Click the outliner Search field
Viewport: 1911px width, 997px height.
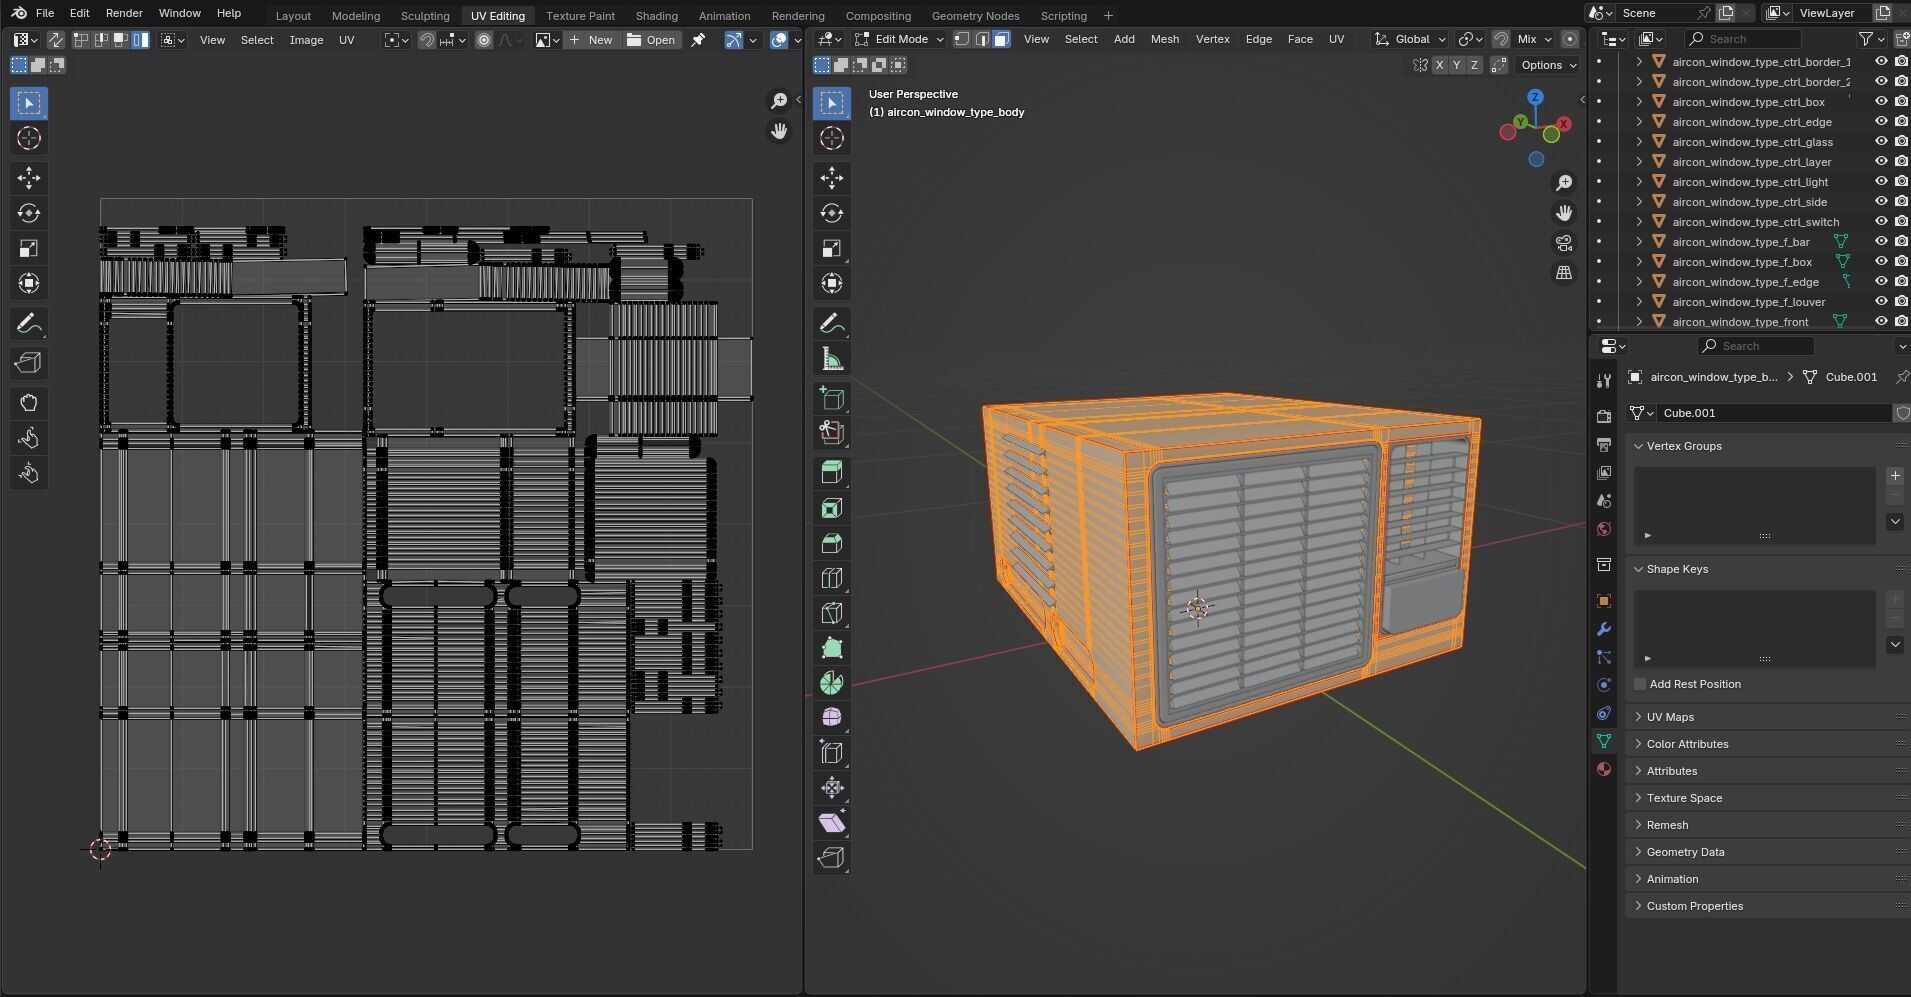1742,39
